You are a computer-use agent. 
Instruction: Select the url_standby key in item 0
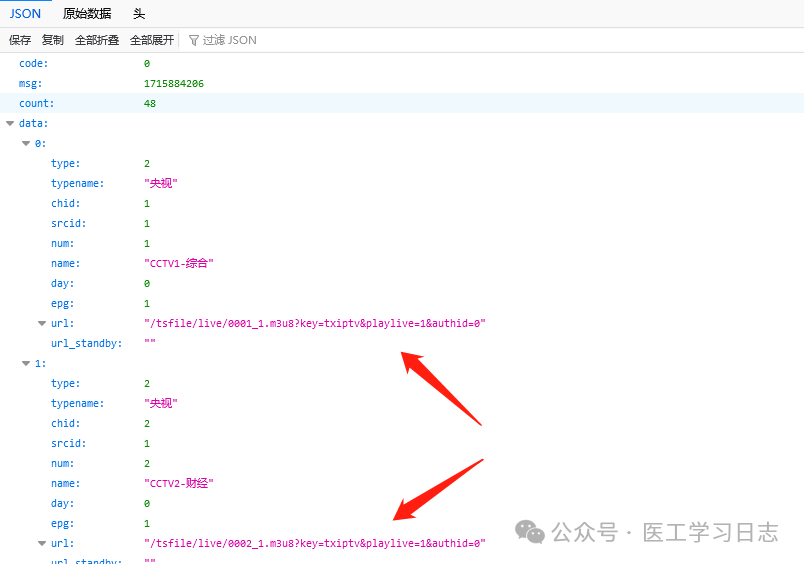87,344
